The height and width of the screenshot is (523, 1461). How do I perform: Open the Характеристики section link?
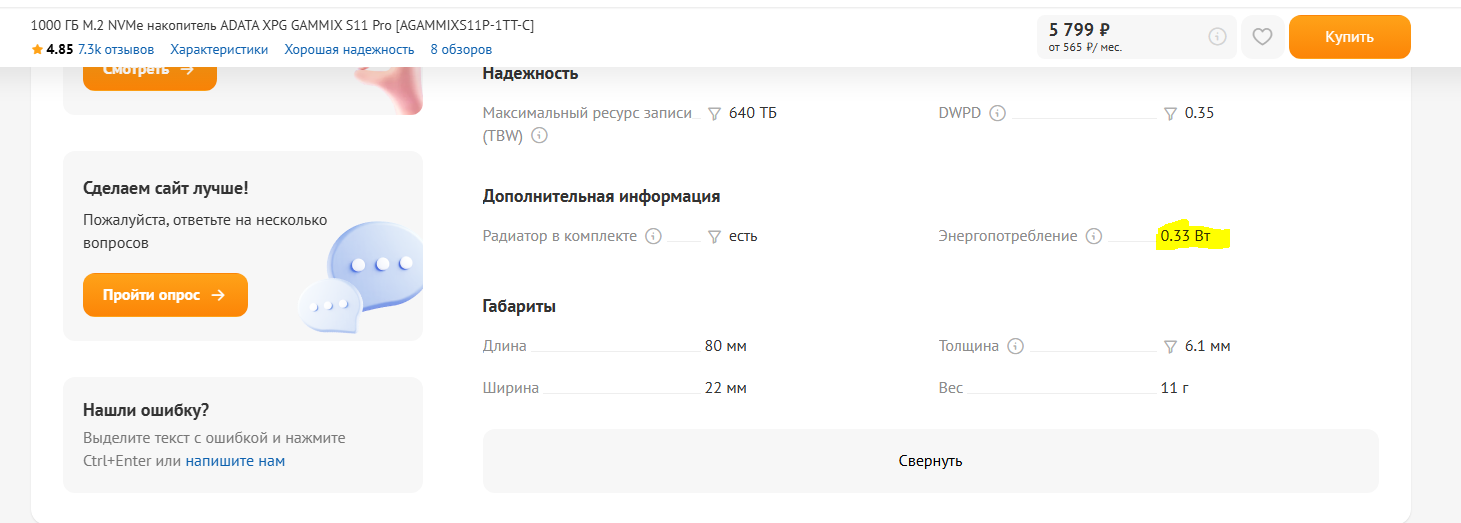219,49
